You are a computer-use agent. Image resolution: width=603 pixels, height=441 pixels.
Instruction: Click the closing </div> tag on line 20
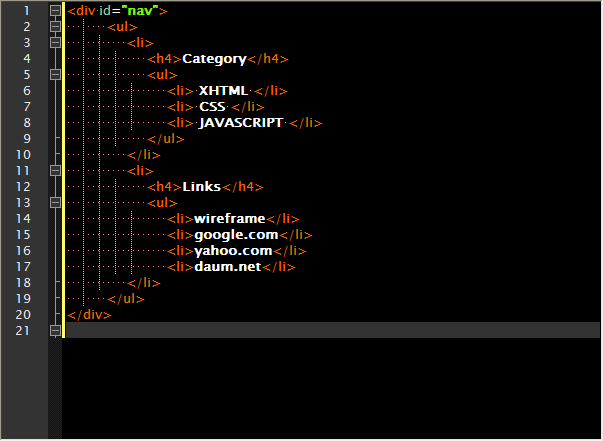(89, 315)
